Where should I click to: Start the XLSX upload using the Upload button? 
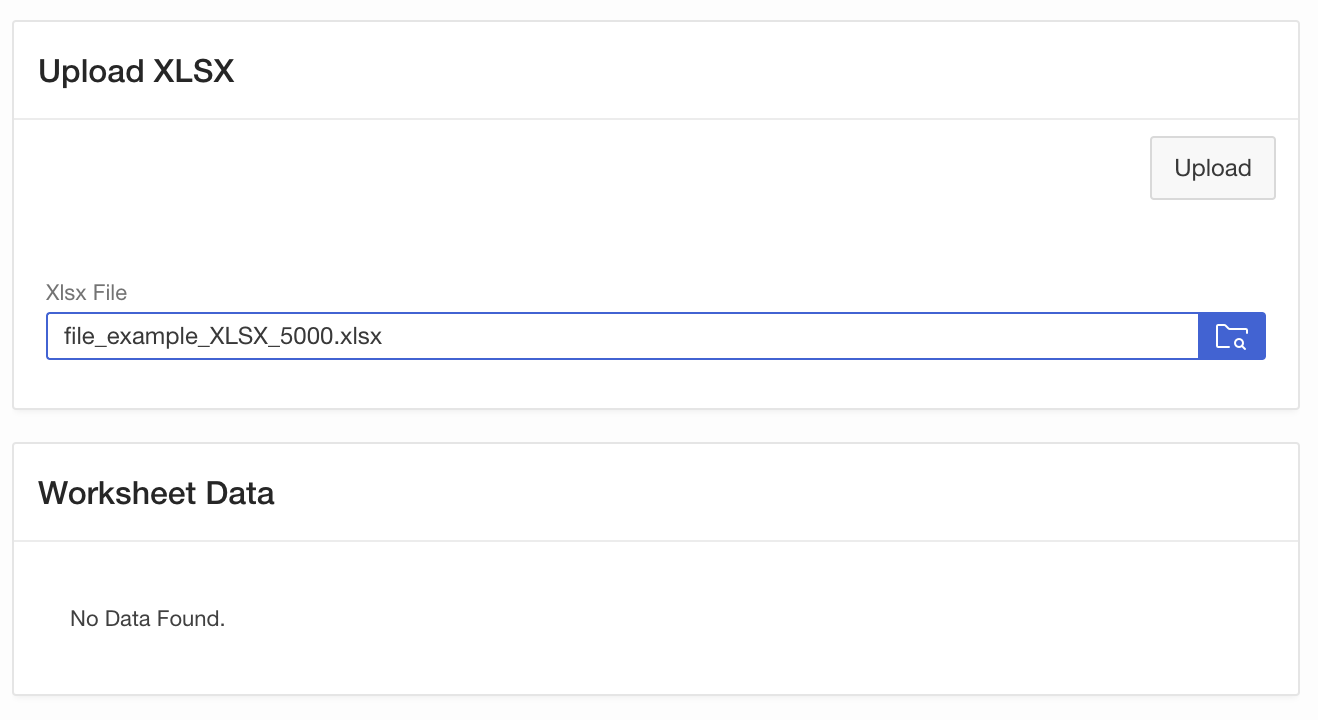click(1212, 168)
